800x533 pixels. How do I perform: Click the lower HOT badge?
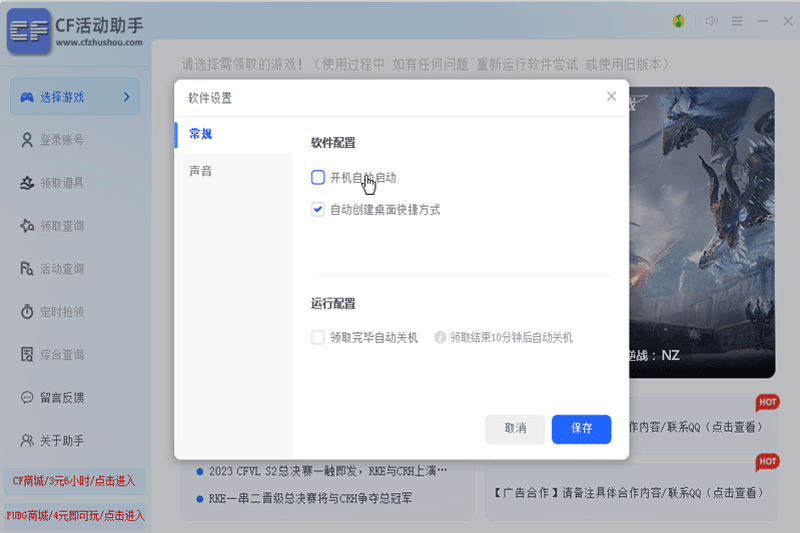click(x=767, y=462)
